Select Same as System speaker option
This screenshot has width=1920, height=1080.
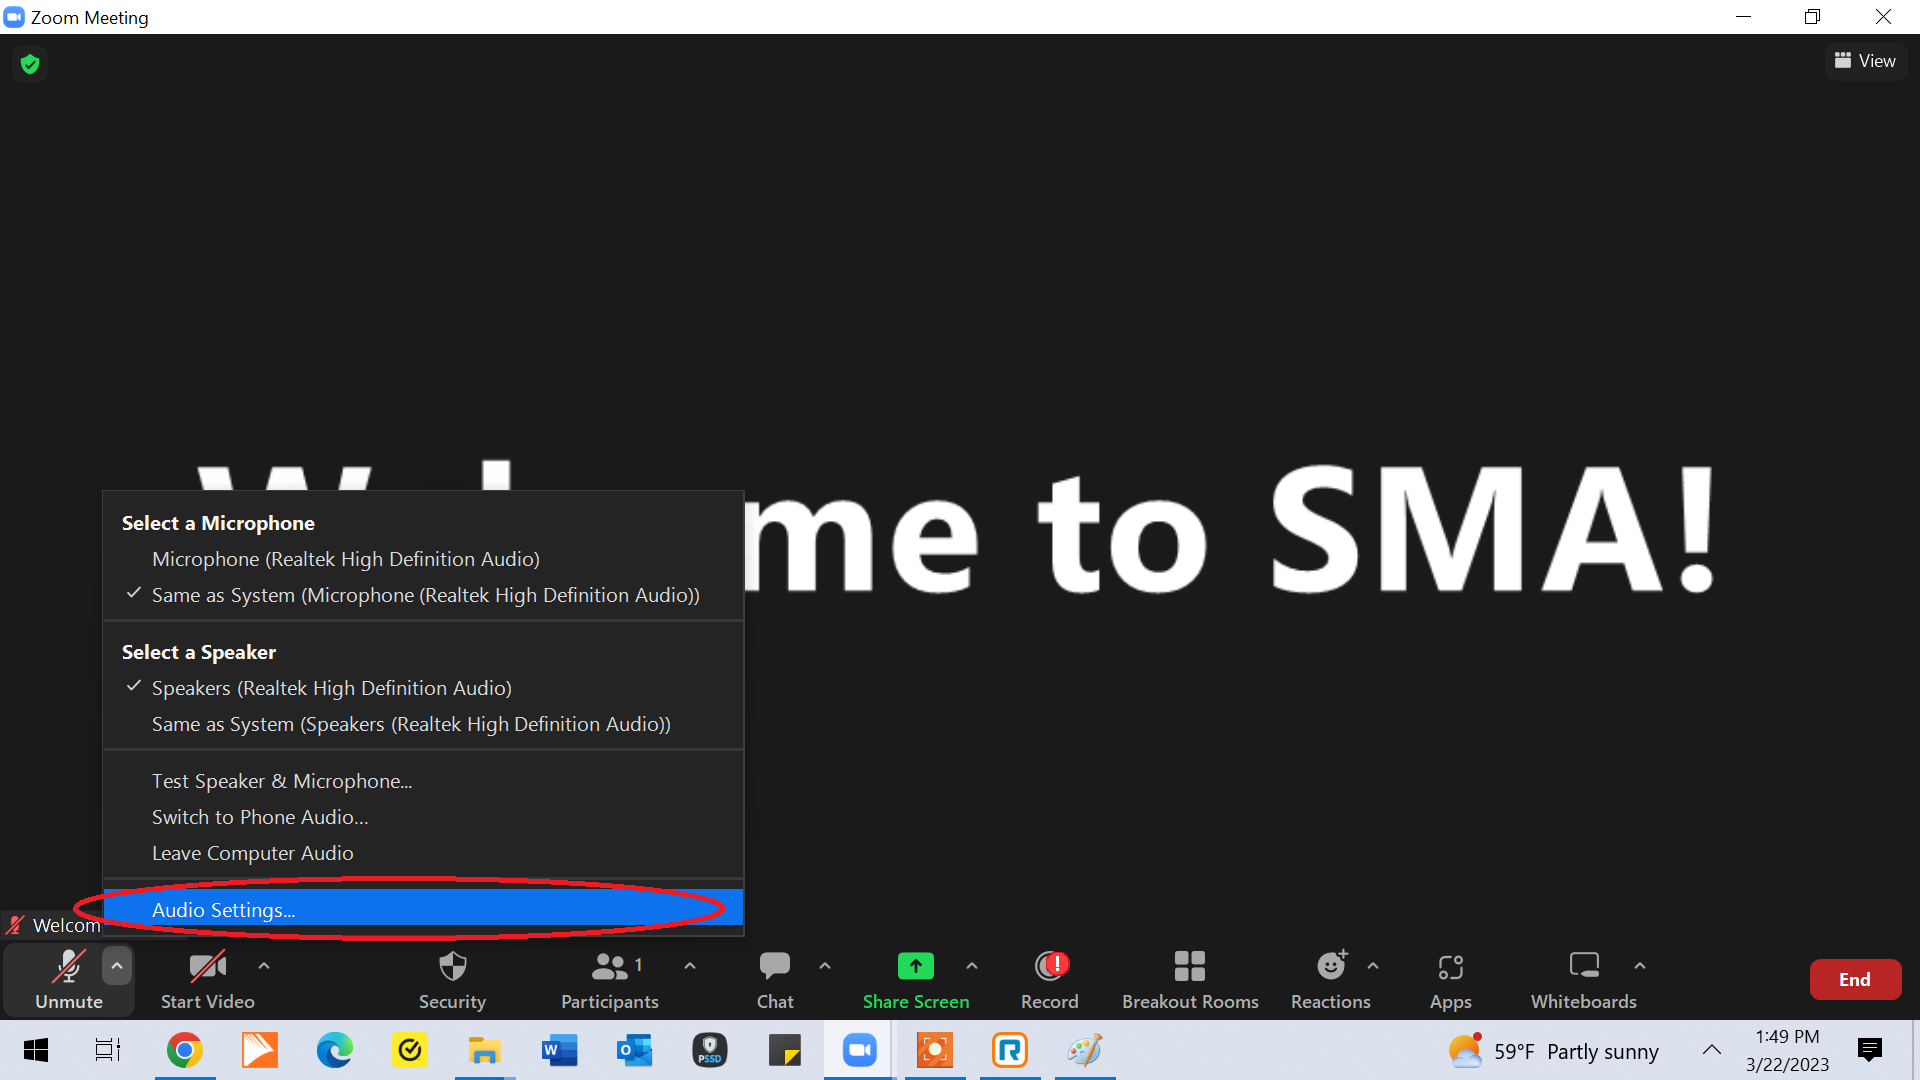(410, 724)
